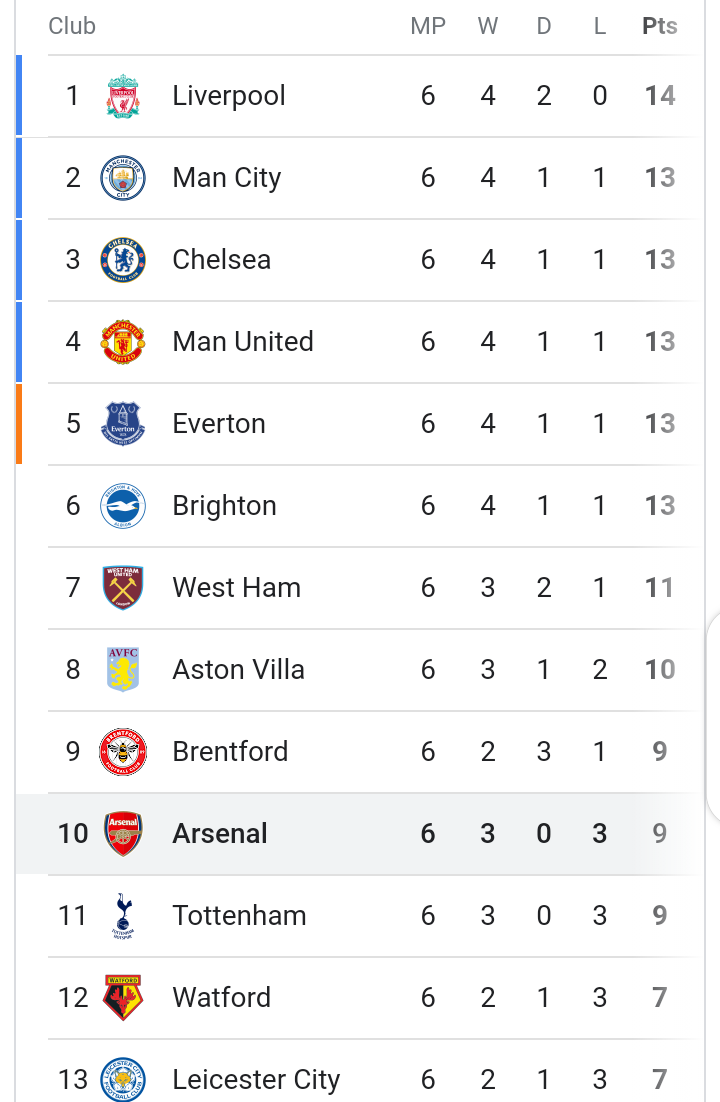Click the Arsenal cannon crest
This screenshot has width=720, height=1102.
(123, 834)
